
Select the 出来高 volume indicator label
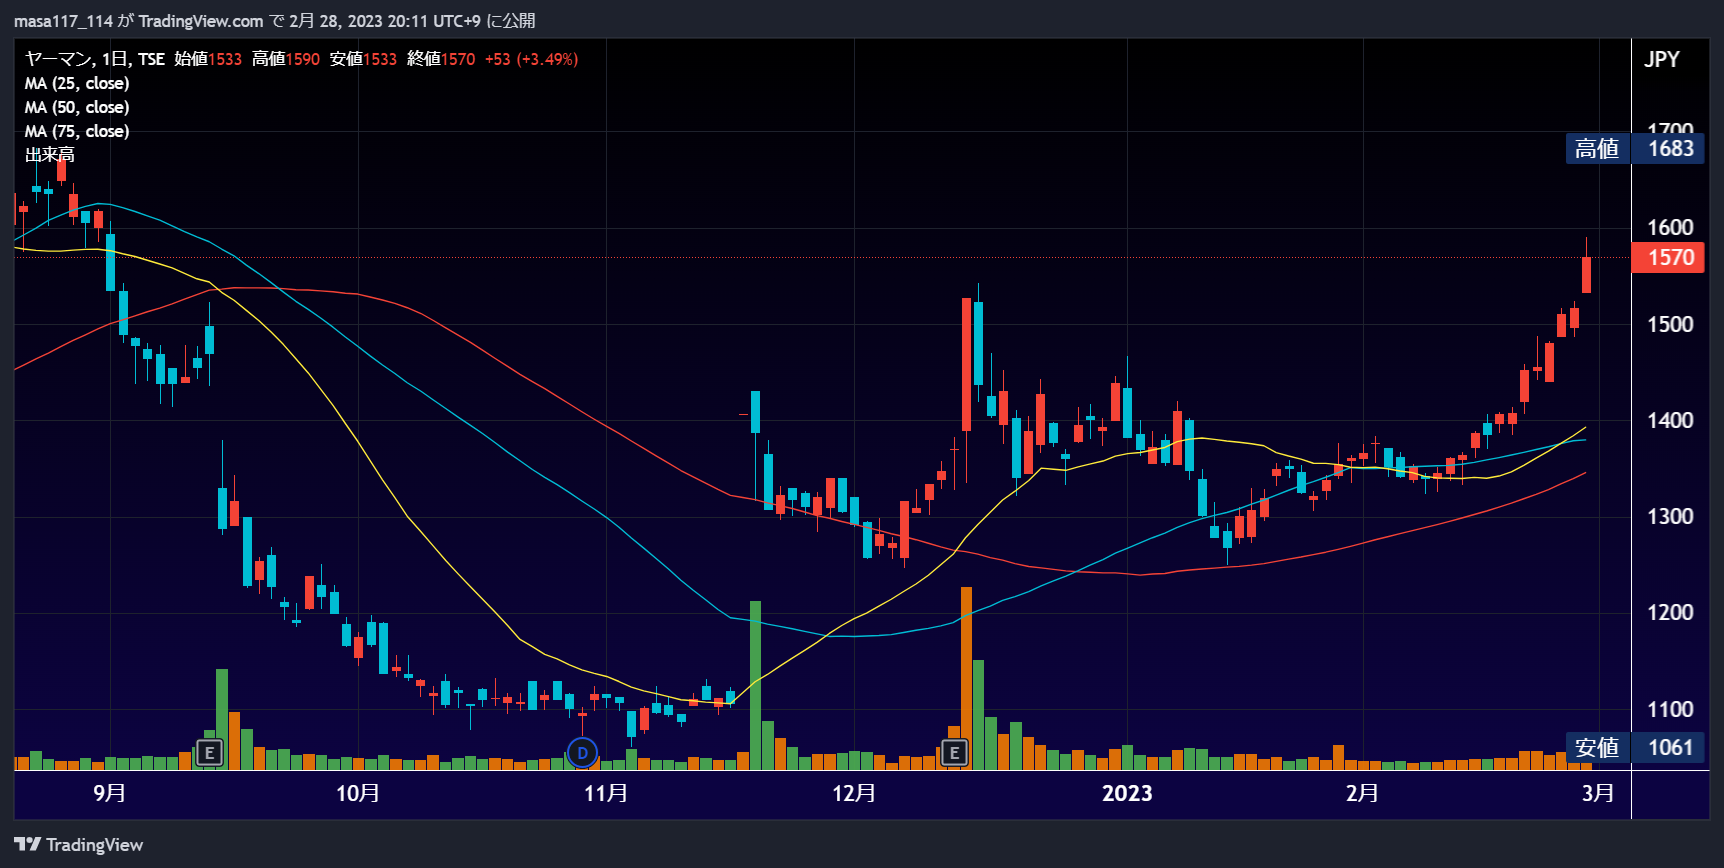tap(50, 155)
